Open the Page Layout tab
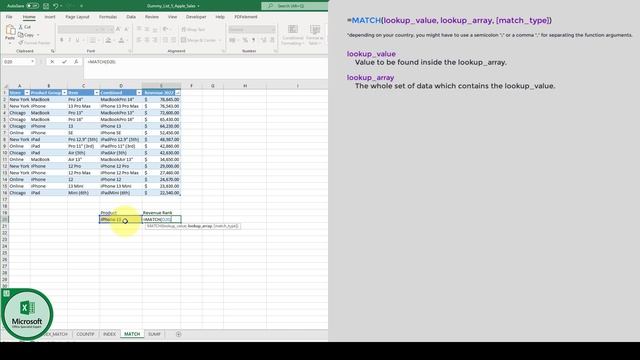The height and width of the screenshot is (360, 640). 77,17
